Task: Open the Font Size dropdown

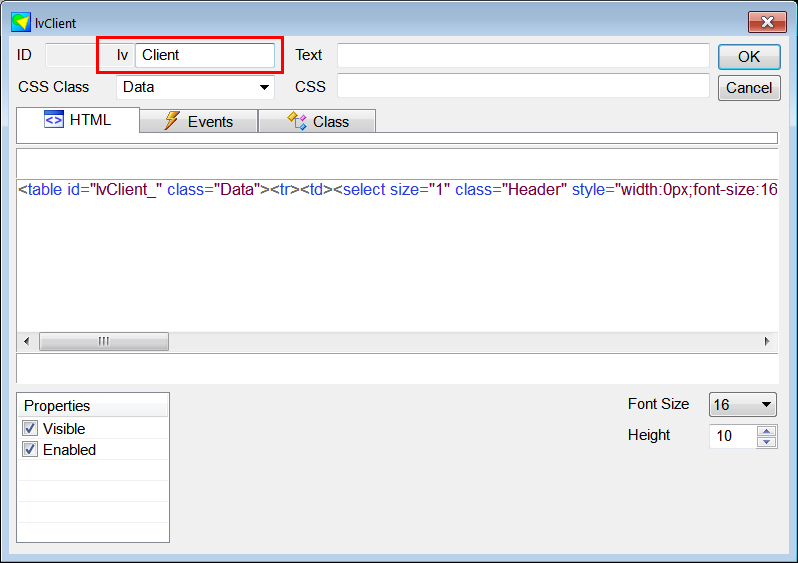Action: pyautogui.click(x=766, y=405)
